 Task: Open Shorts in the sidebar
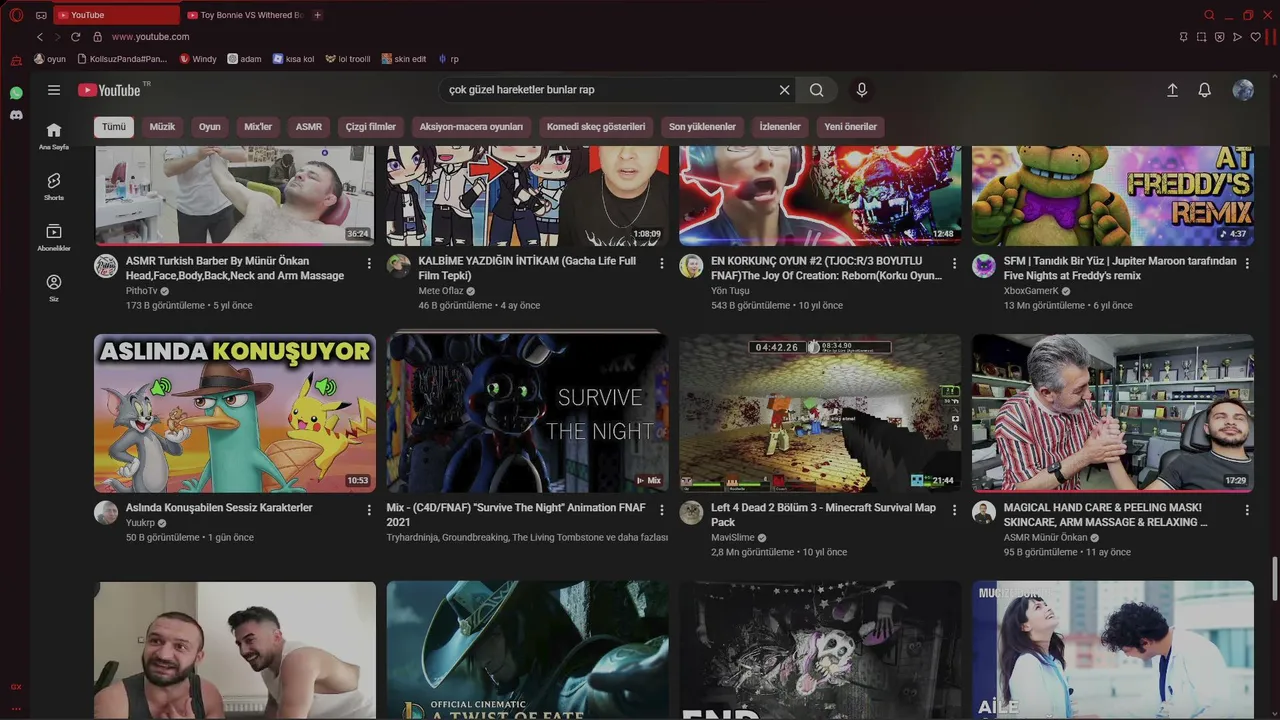point(54,186)
